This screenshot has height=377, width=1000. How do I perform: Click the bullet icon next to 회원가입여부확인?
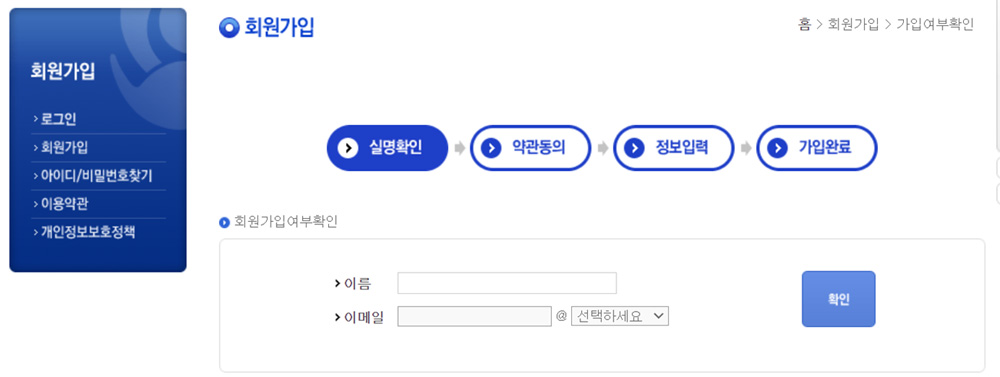(x=224, y=223)
